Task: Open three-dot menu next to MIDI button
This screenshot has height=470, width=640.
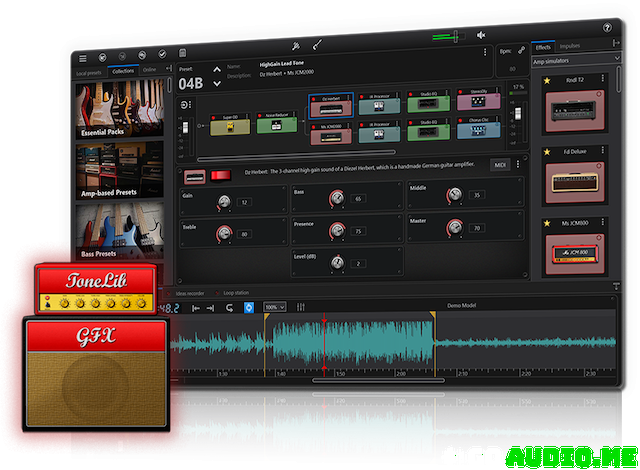Action: coord(518,164)
